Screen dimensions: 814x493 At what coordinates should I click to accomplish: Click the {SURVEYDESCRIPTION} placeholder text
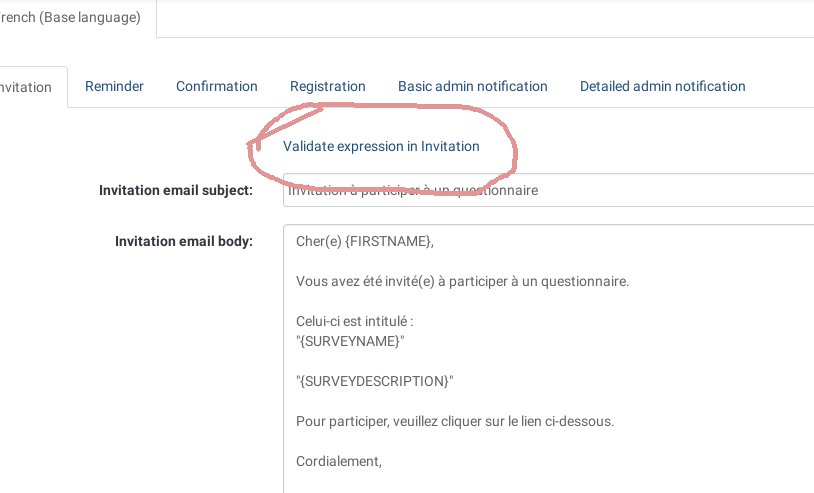(375, 381)
